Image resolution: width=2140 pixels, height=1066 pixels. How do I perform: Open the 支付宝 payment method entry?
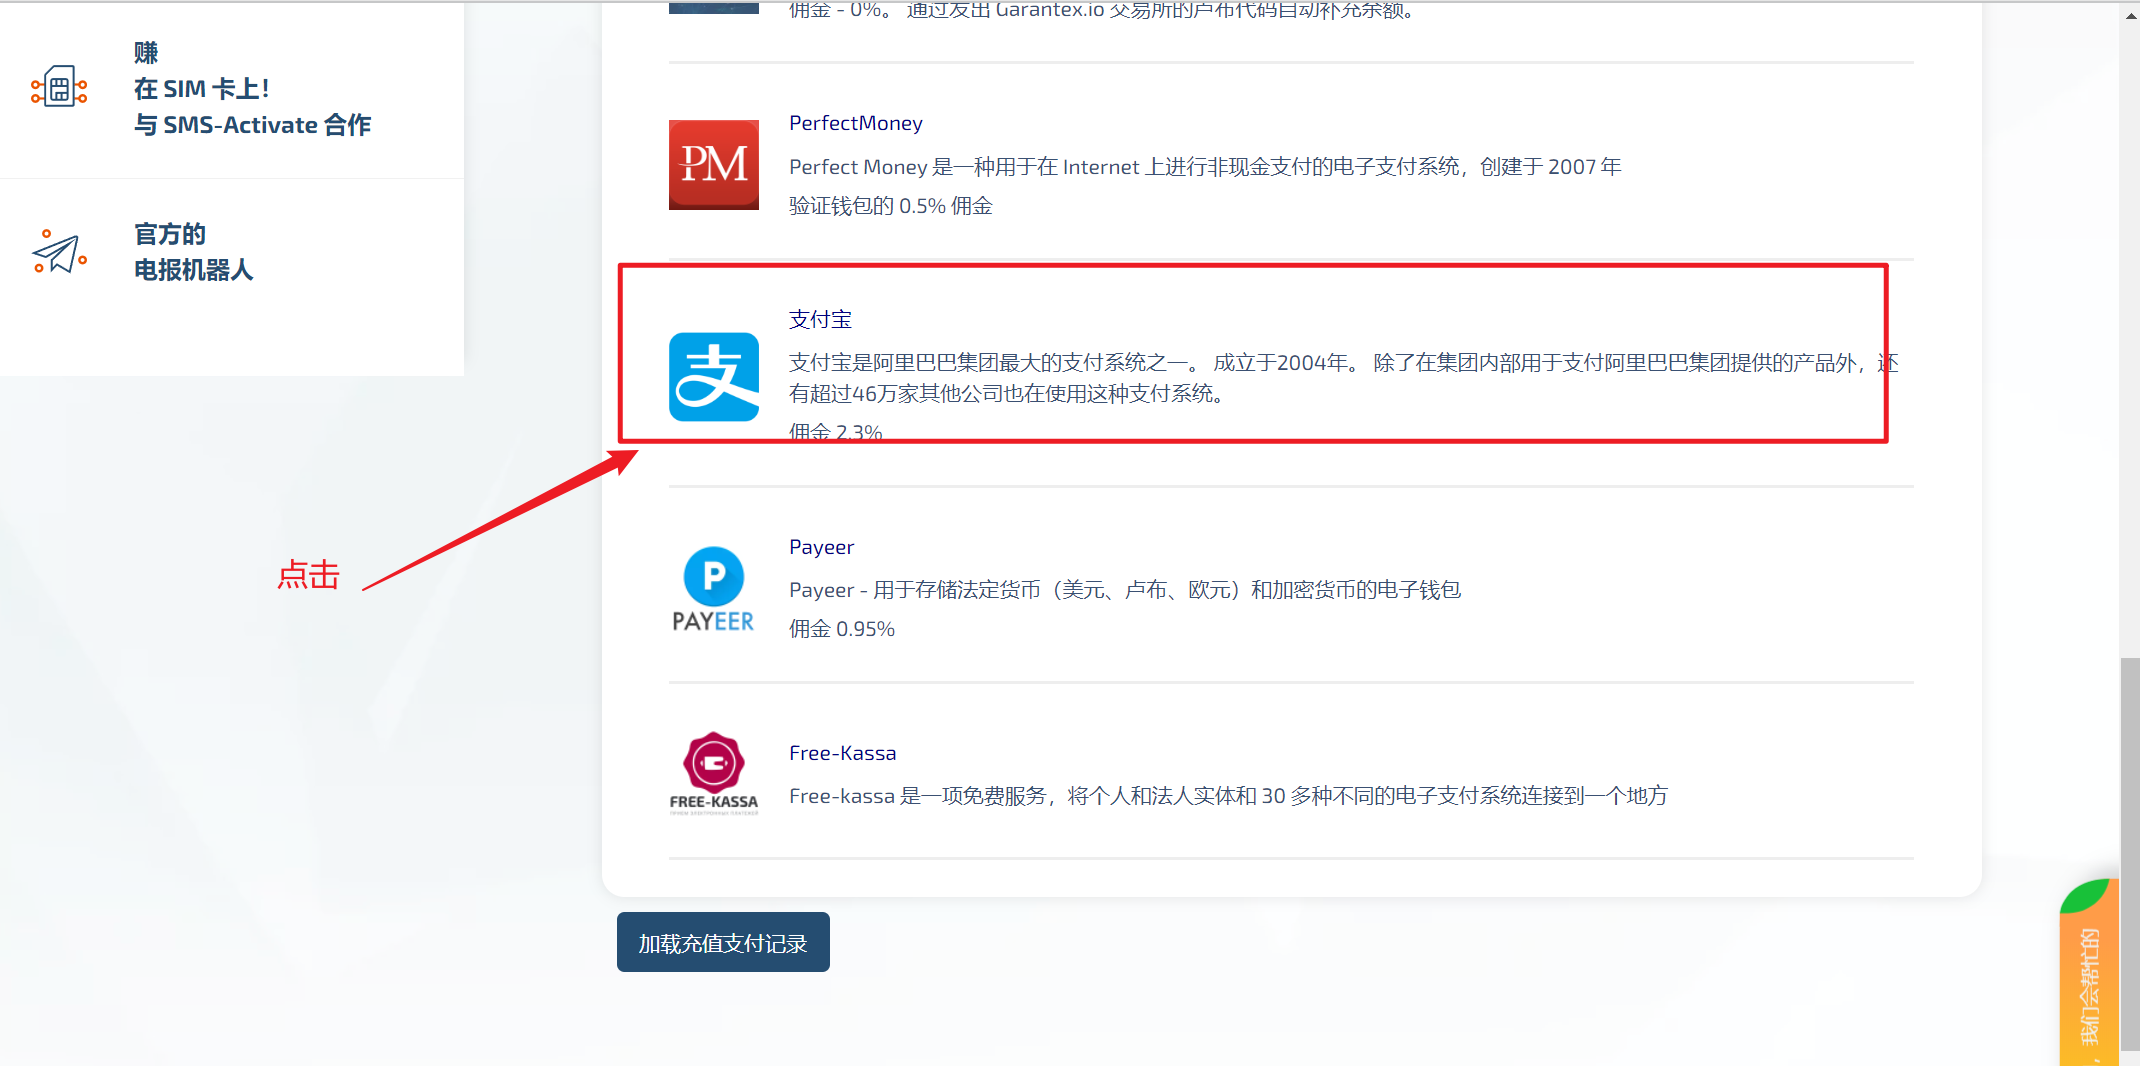click(820, 319)
